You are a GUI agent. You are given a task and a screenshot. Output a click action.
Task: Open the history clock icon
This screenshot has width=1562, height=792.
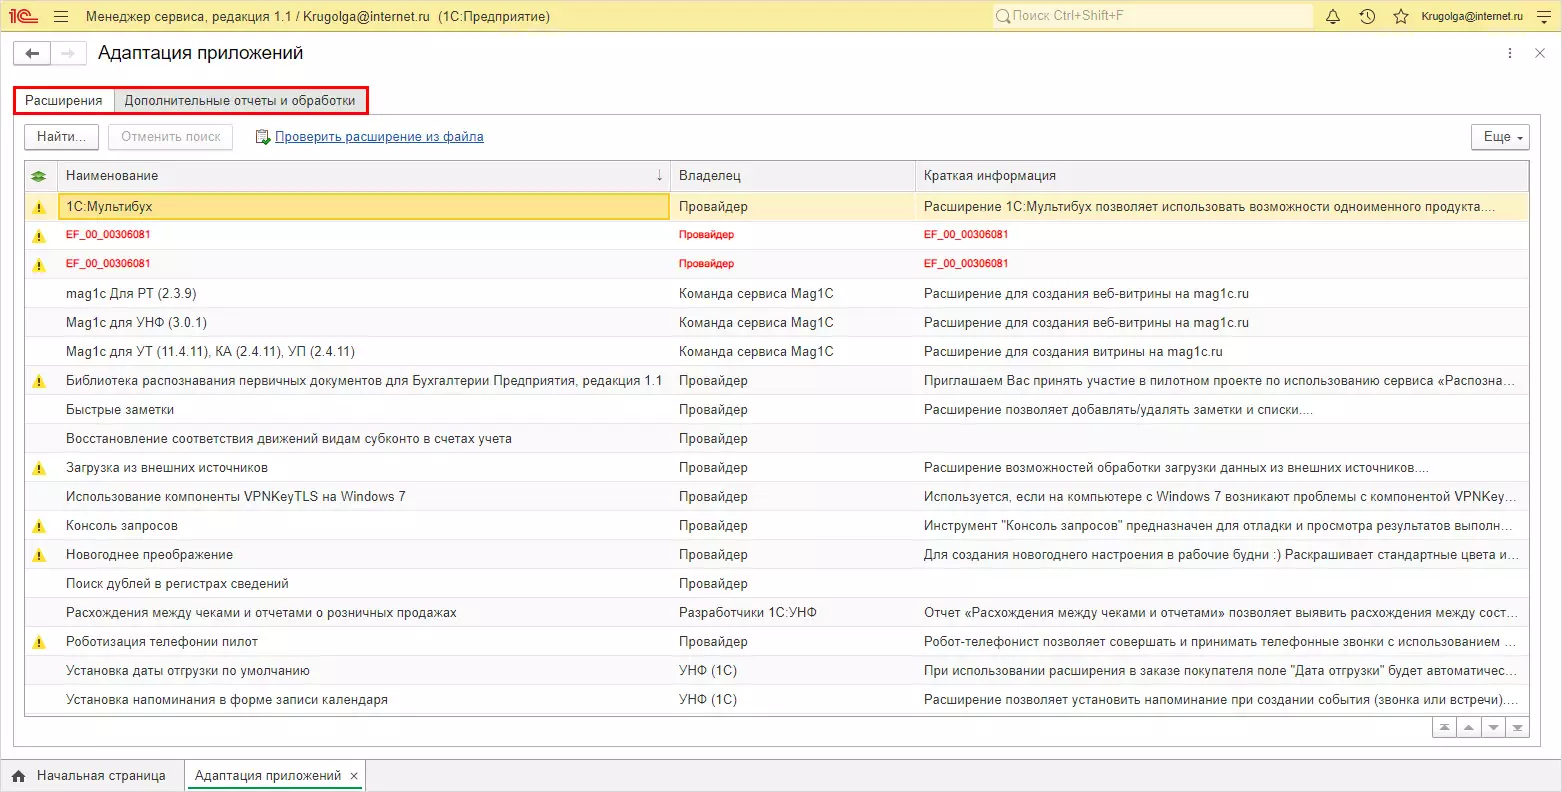(1367, 16)
